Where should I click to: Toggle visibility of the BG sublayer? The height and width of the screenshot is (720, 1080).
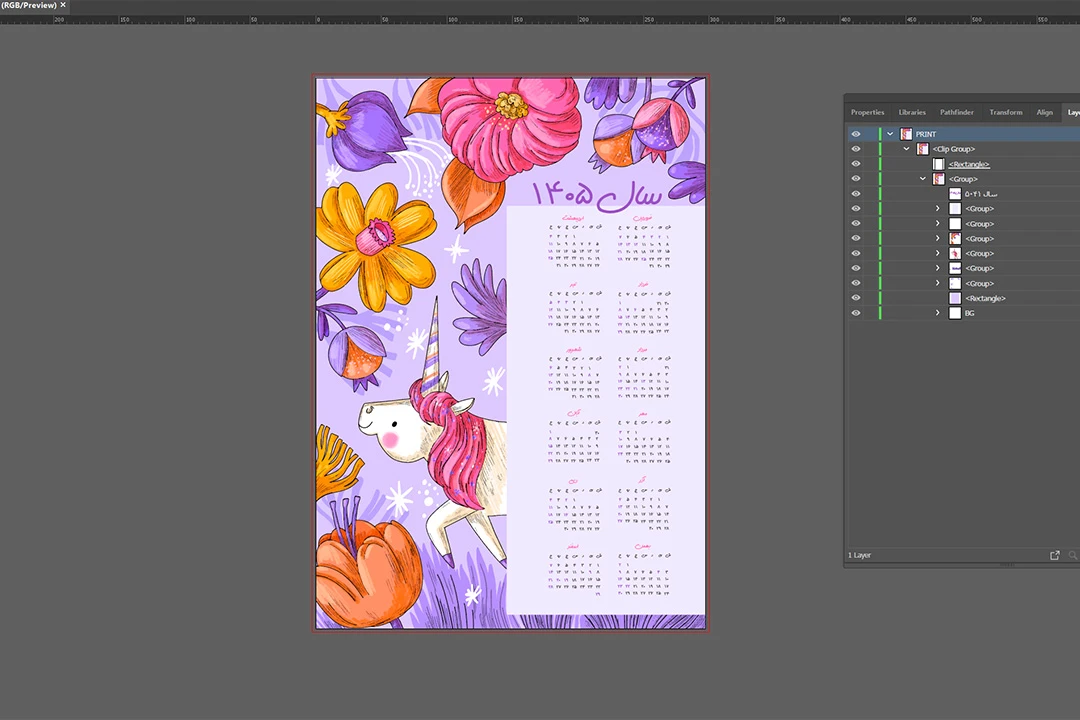click(855, 313)
